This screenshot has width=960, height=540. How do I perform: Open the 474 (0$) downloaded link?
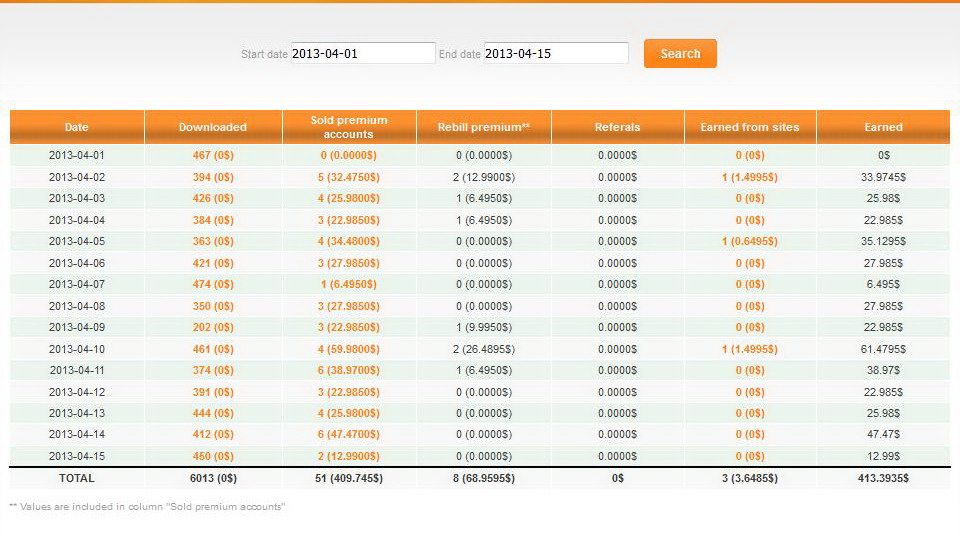[x=213, y=285]
